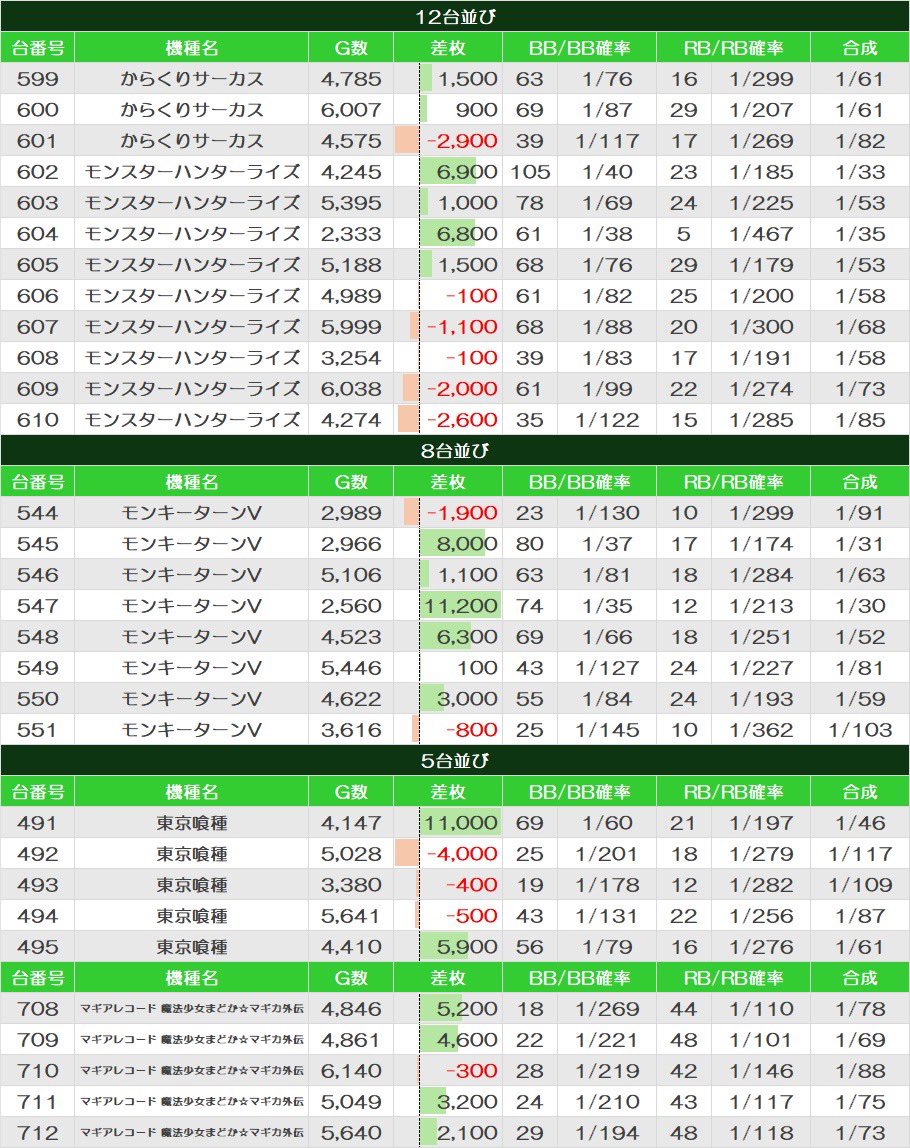The width and height of the screenshot is (910, 1148).
Task: Click 差枚 value 5,900 in row 495
Action: 467,947
